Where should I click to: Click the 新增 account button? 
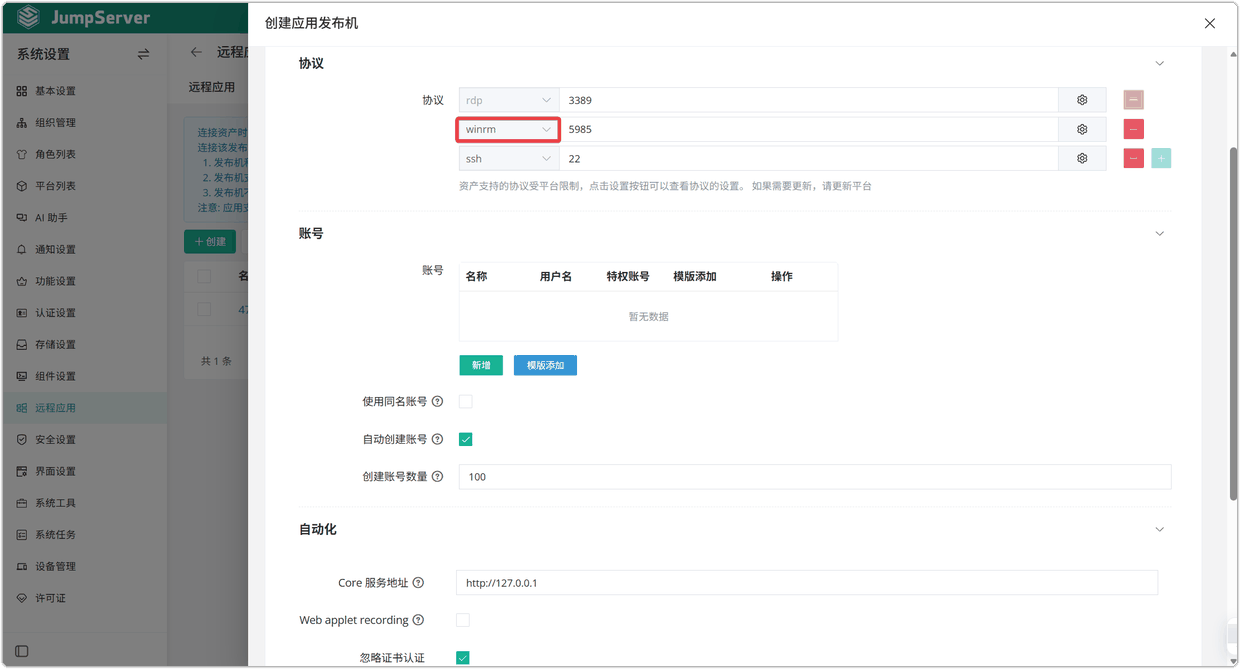point(481,365)
